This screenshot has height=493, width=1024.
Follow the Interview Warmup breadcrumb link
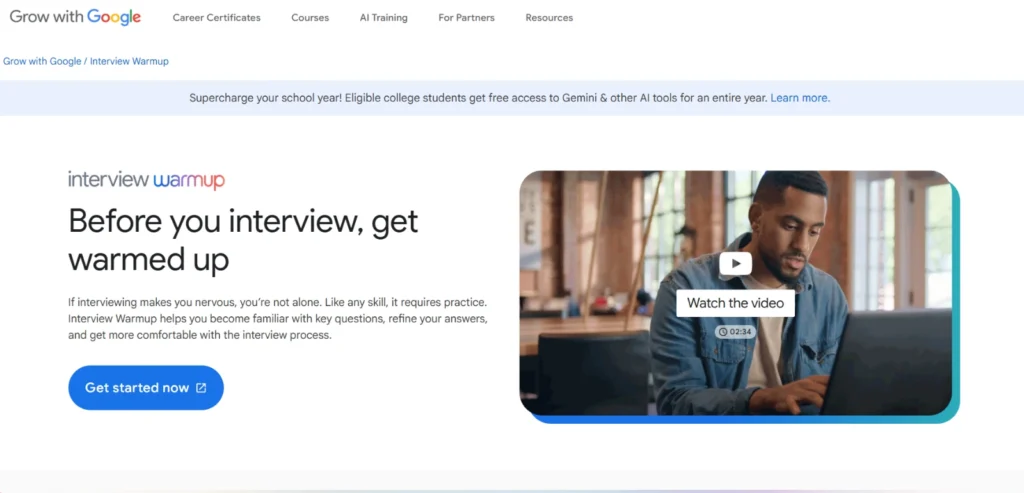(x=129, y=61)
